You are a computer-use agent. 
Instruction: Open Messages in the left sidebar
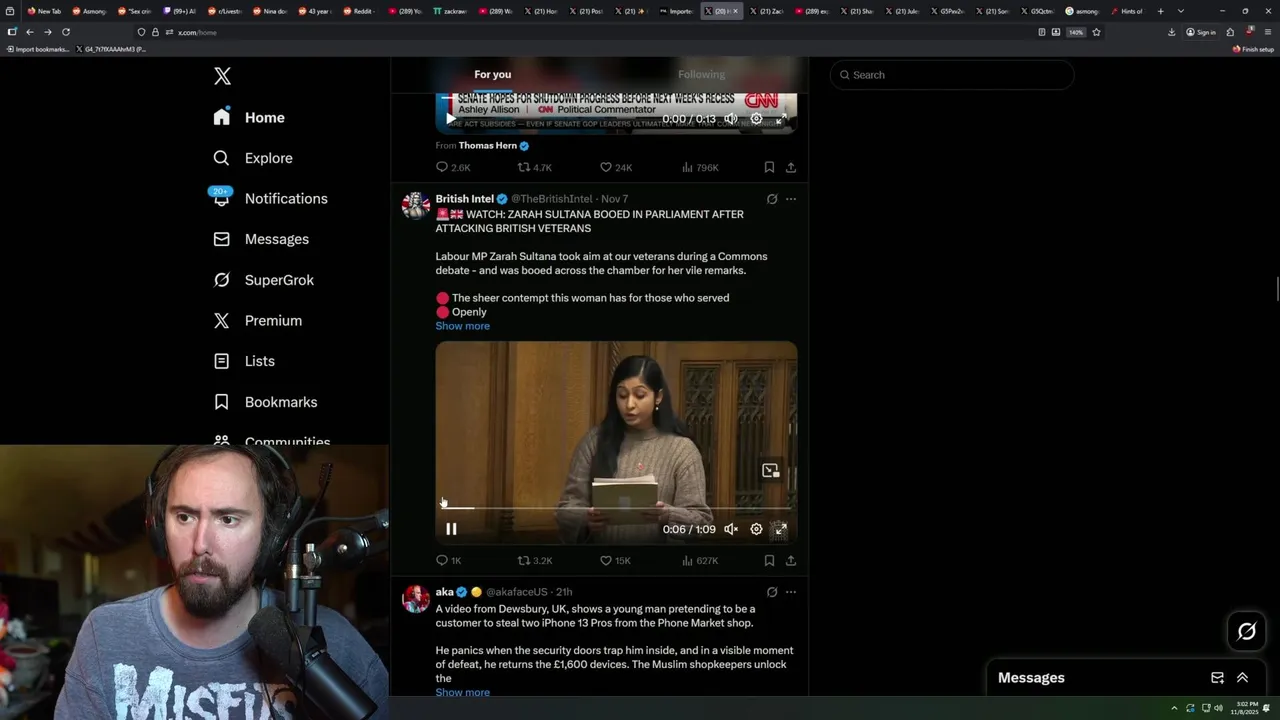coord(261,239)
